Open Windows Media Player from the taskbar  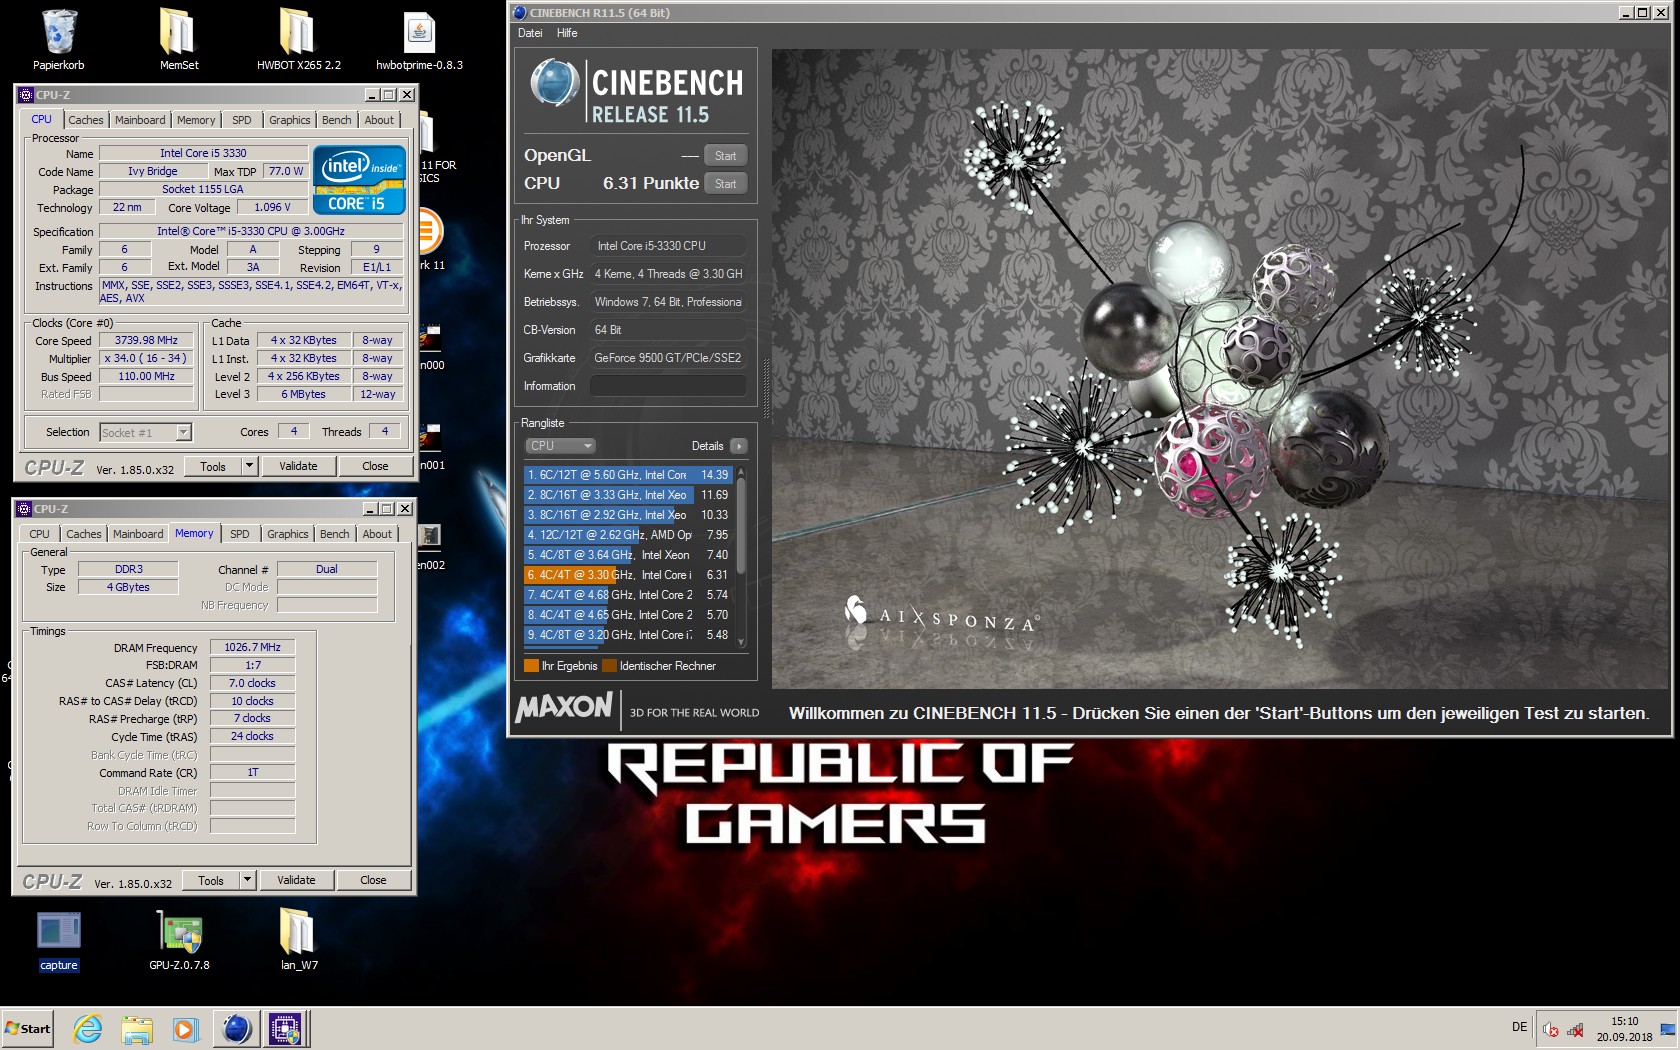pyautogui.click(x=185, y=1028)
